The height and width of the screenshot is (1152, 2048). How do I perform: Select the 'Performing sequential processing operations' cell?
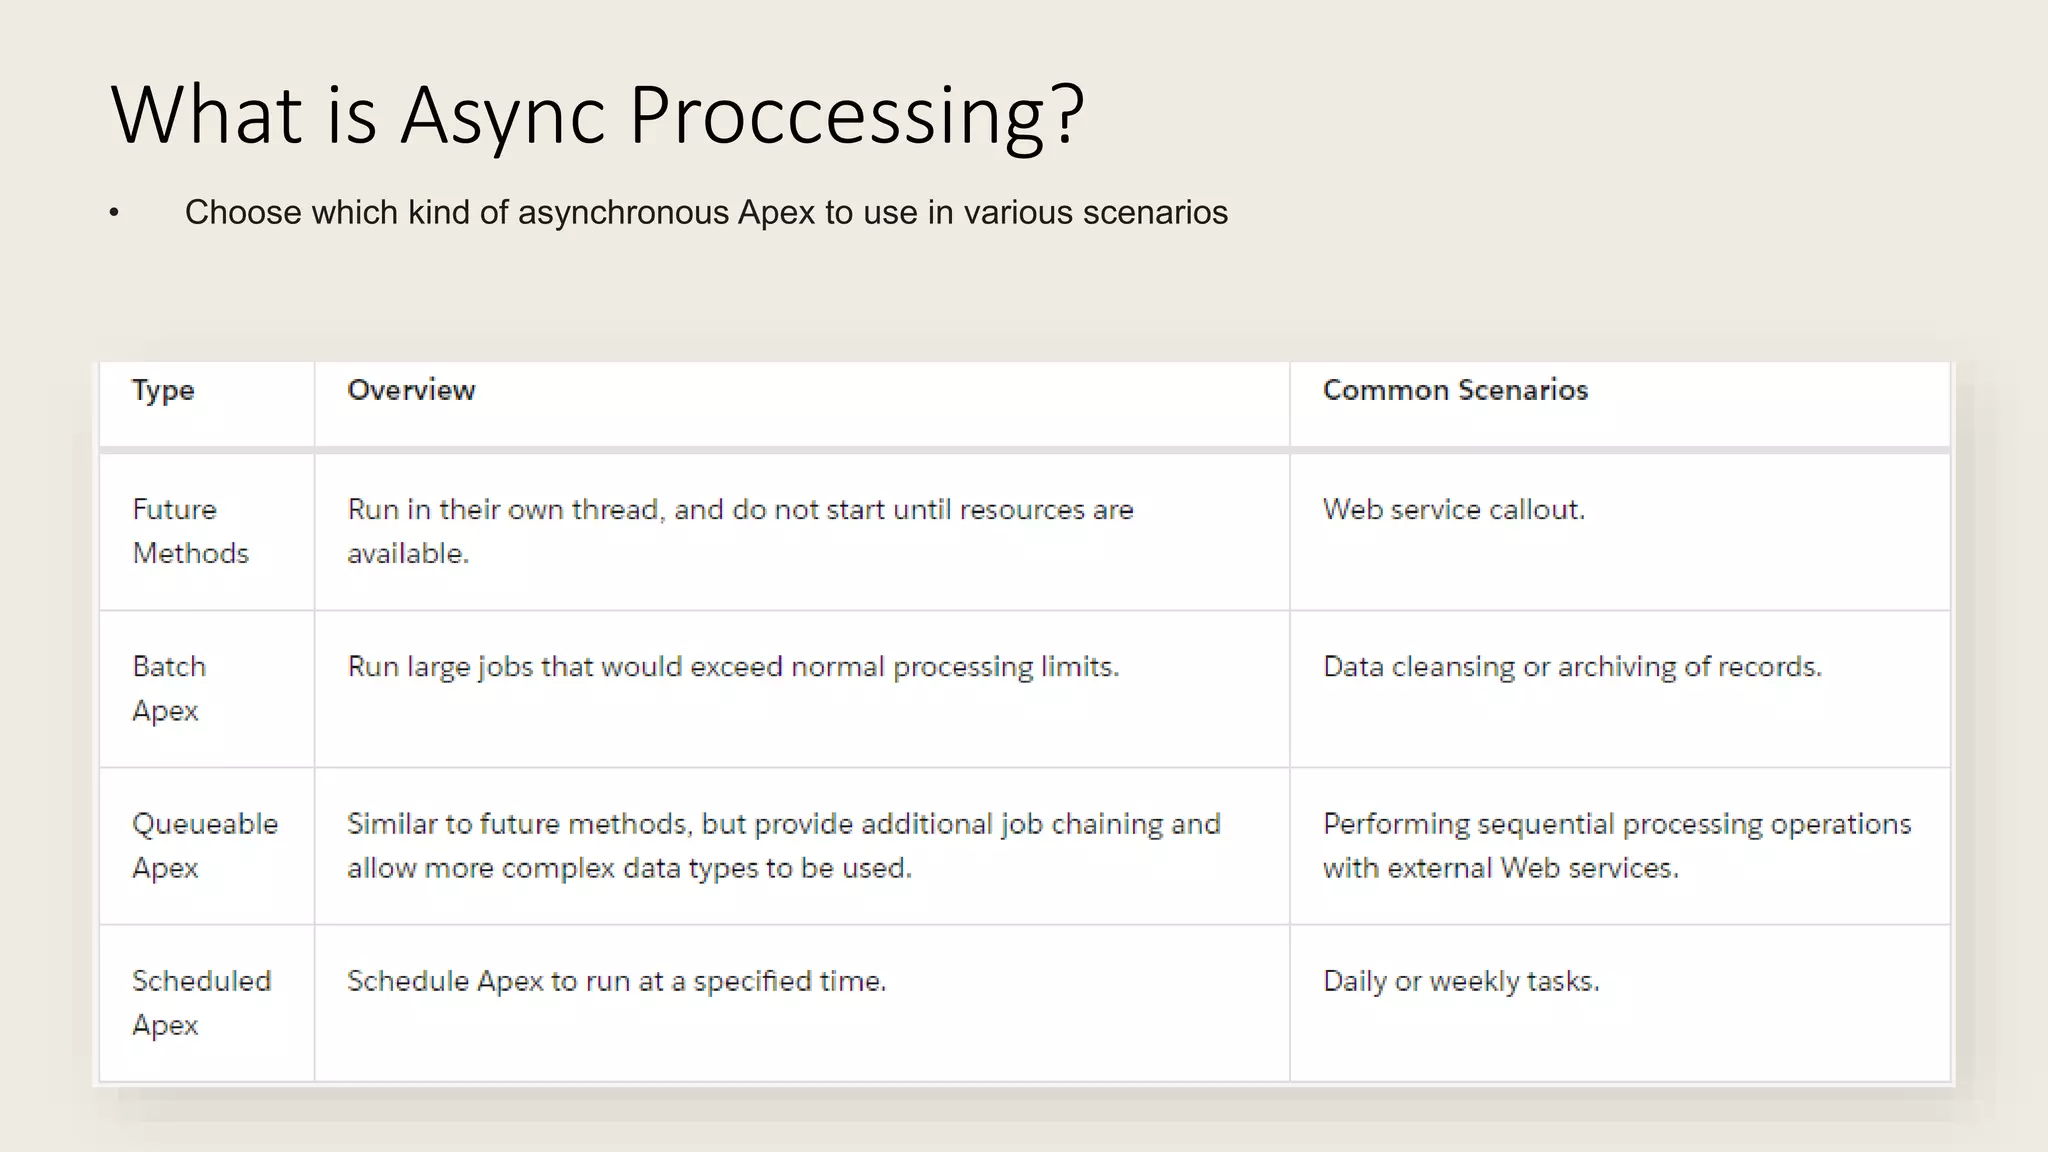point(1616,824)
